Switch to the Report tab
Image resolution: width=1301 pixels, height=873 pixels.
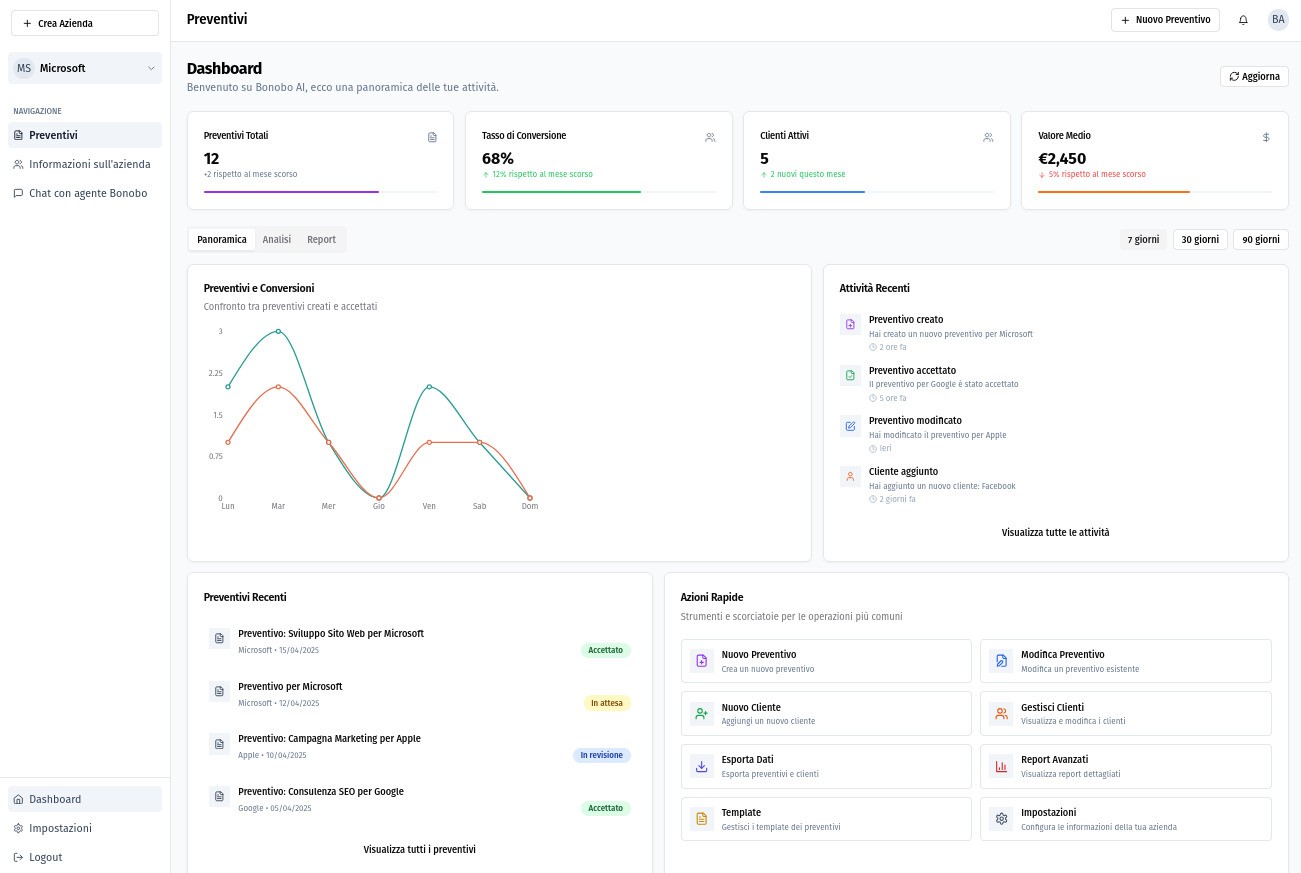pos(321,240)
